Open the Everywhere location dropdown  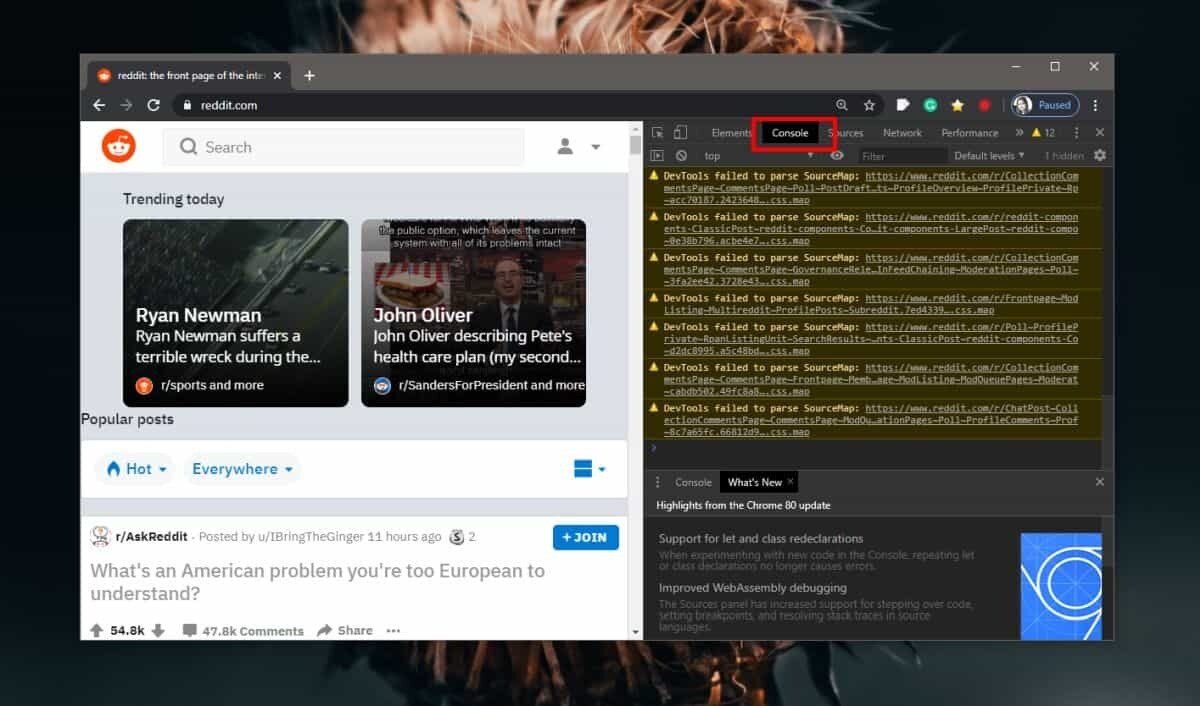click(241, 468)
